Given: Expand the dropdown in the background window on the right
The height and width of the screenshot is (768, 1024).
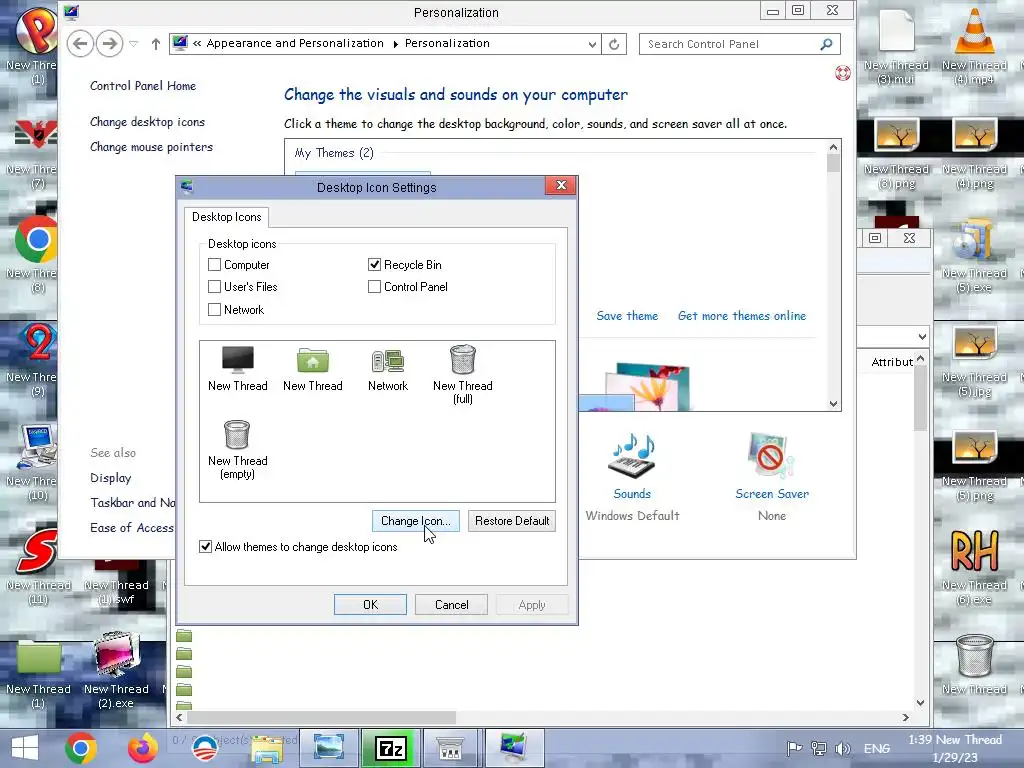Looking at the screenshot, I should click(x=921, y=337).
